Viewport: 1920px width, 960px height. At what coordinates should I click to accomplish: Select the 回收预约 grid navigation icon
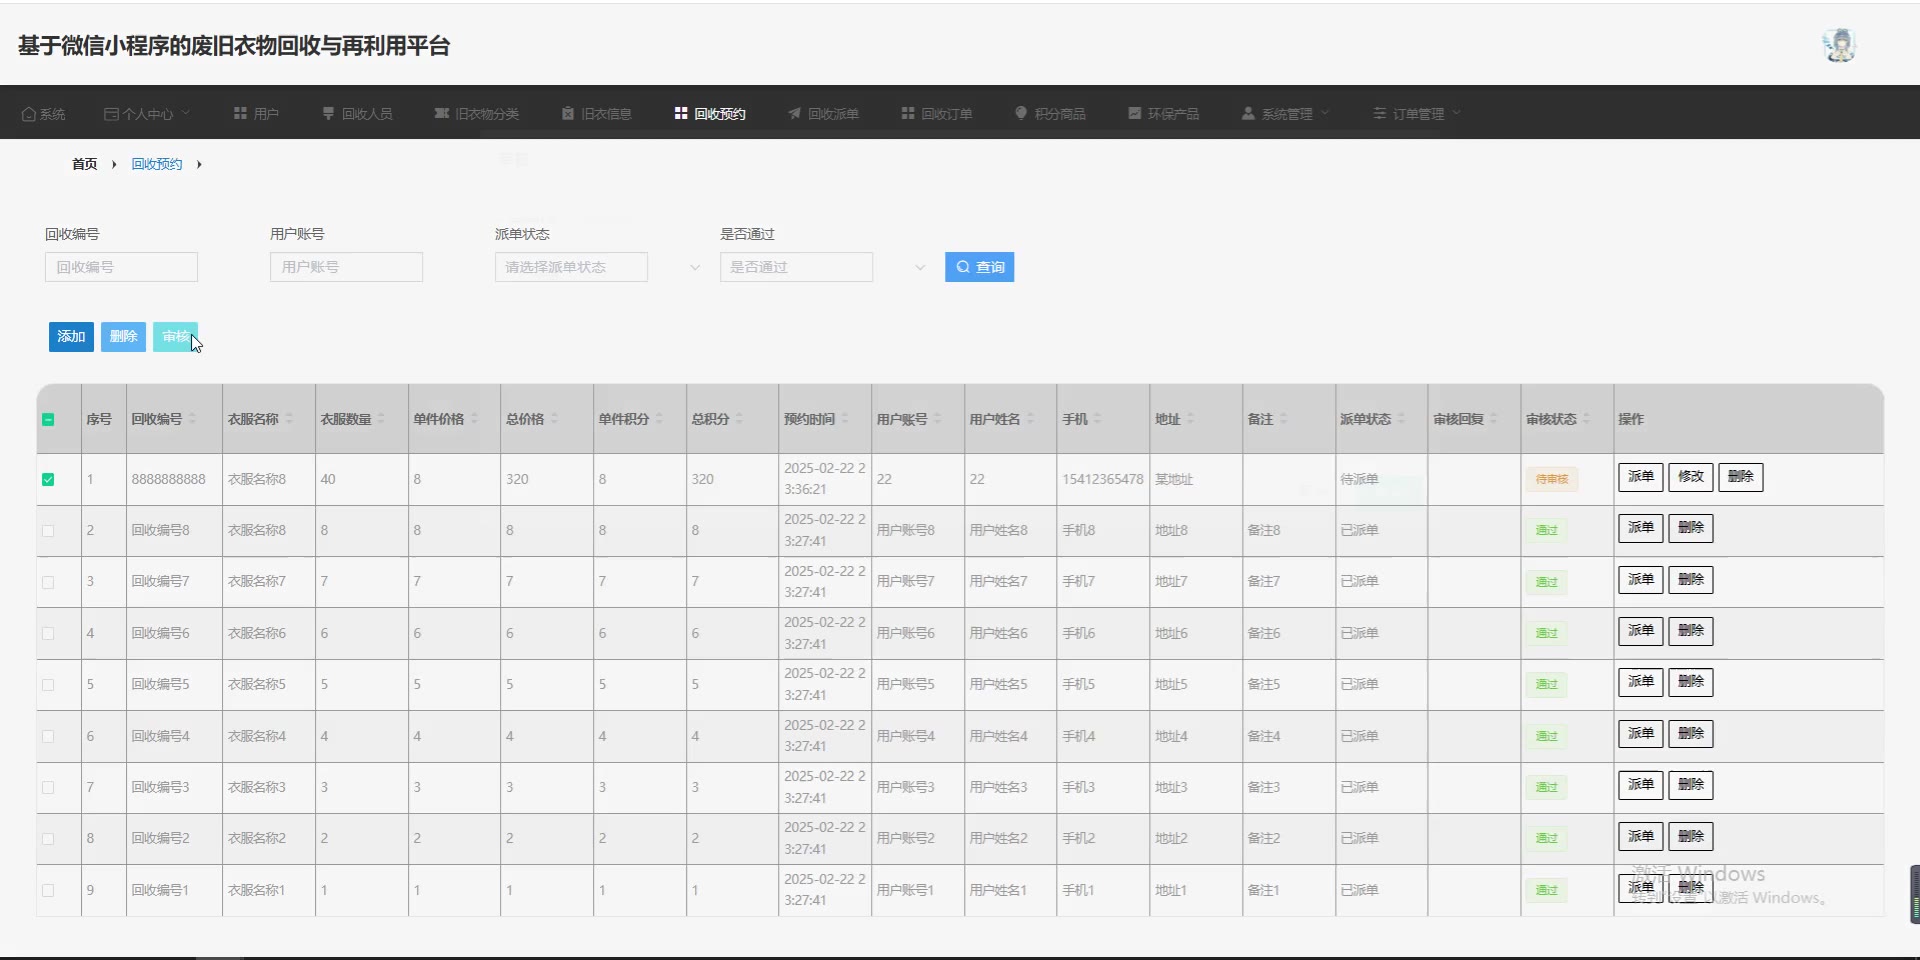click(681, 114)
